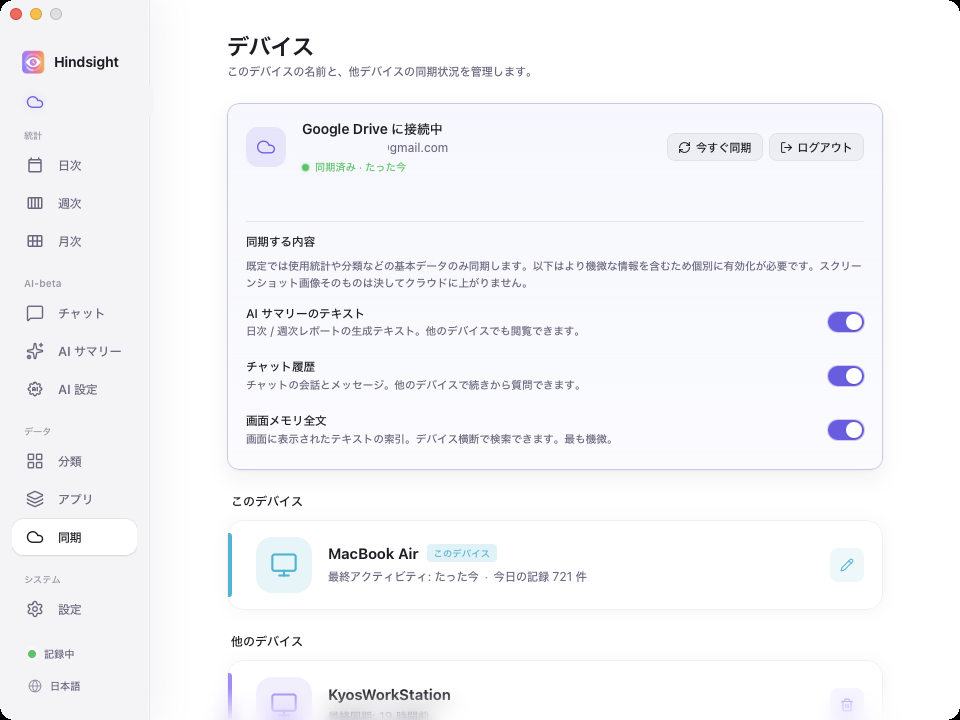Click the Google Drive cloud icon tile
Image resolution: width=960 pixels, height=720 pixels.
point(266,147)
